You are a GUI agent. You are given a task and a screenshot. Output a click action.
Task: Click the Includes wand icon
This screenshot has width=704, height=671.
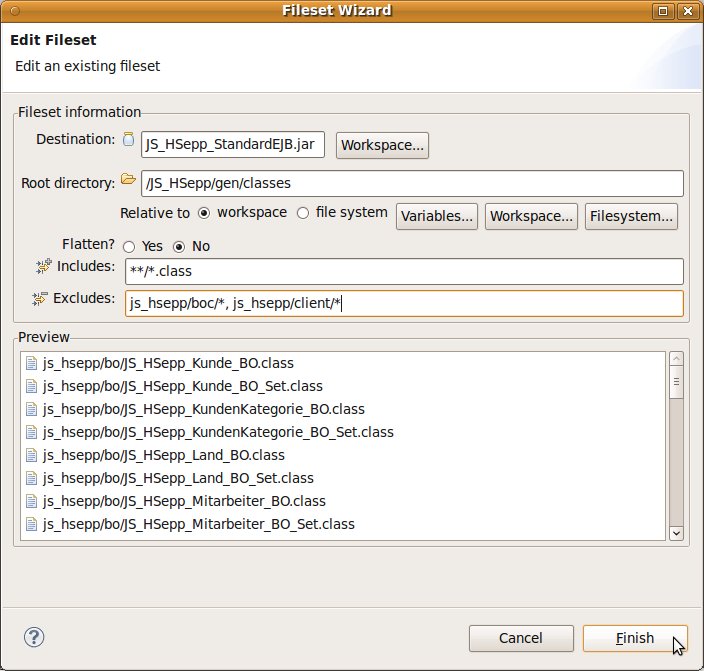click(x=43, y=266)
